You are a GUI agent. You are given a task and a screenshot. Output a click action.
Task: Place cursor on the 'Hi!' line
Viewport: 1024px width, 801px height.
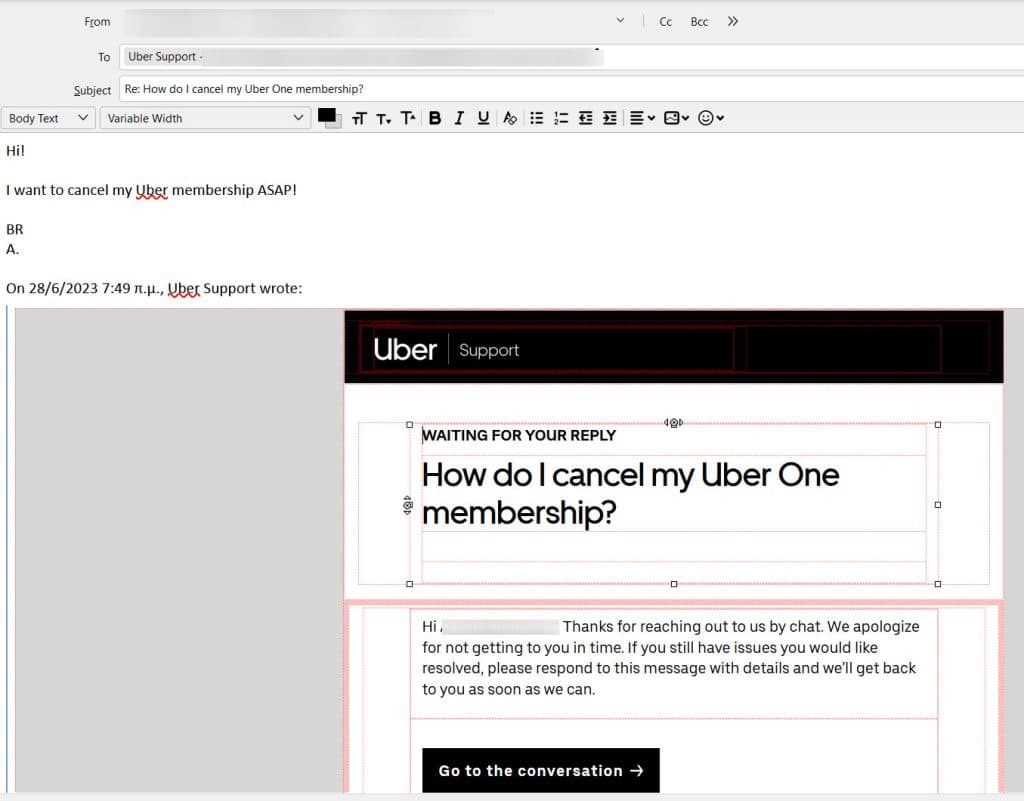click(x=16, y=151)
